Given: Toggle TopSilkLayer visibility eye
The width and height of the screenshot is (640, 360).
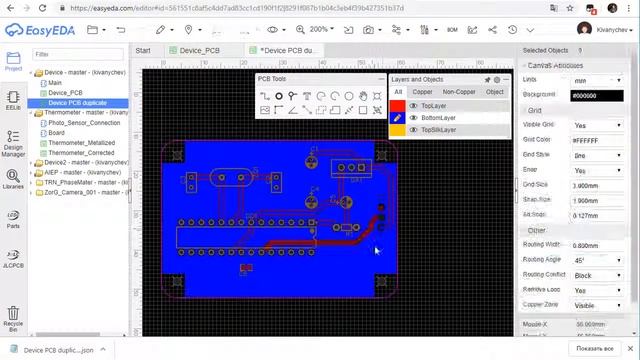Looking at the screenshot, I should pos(413,130).
